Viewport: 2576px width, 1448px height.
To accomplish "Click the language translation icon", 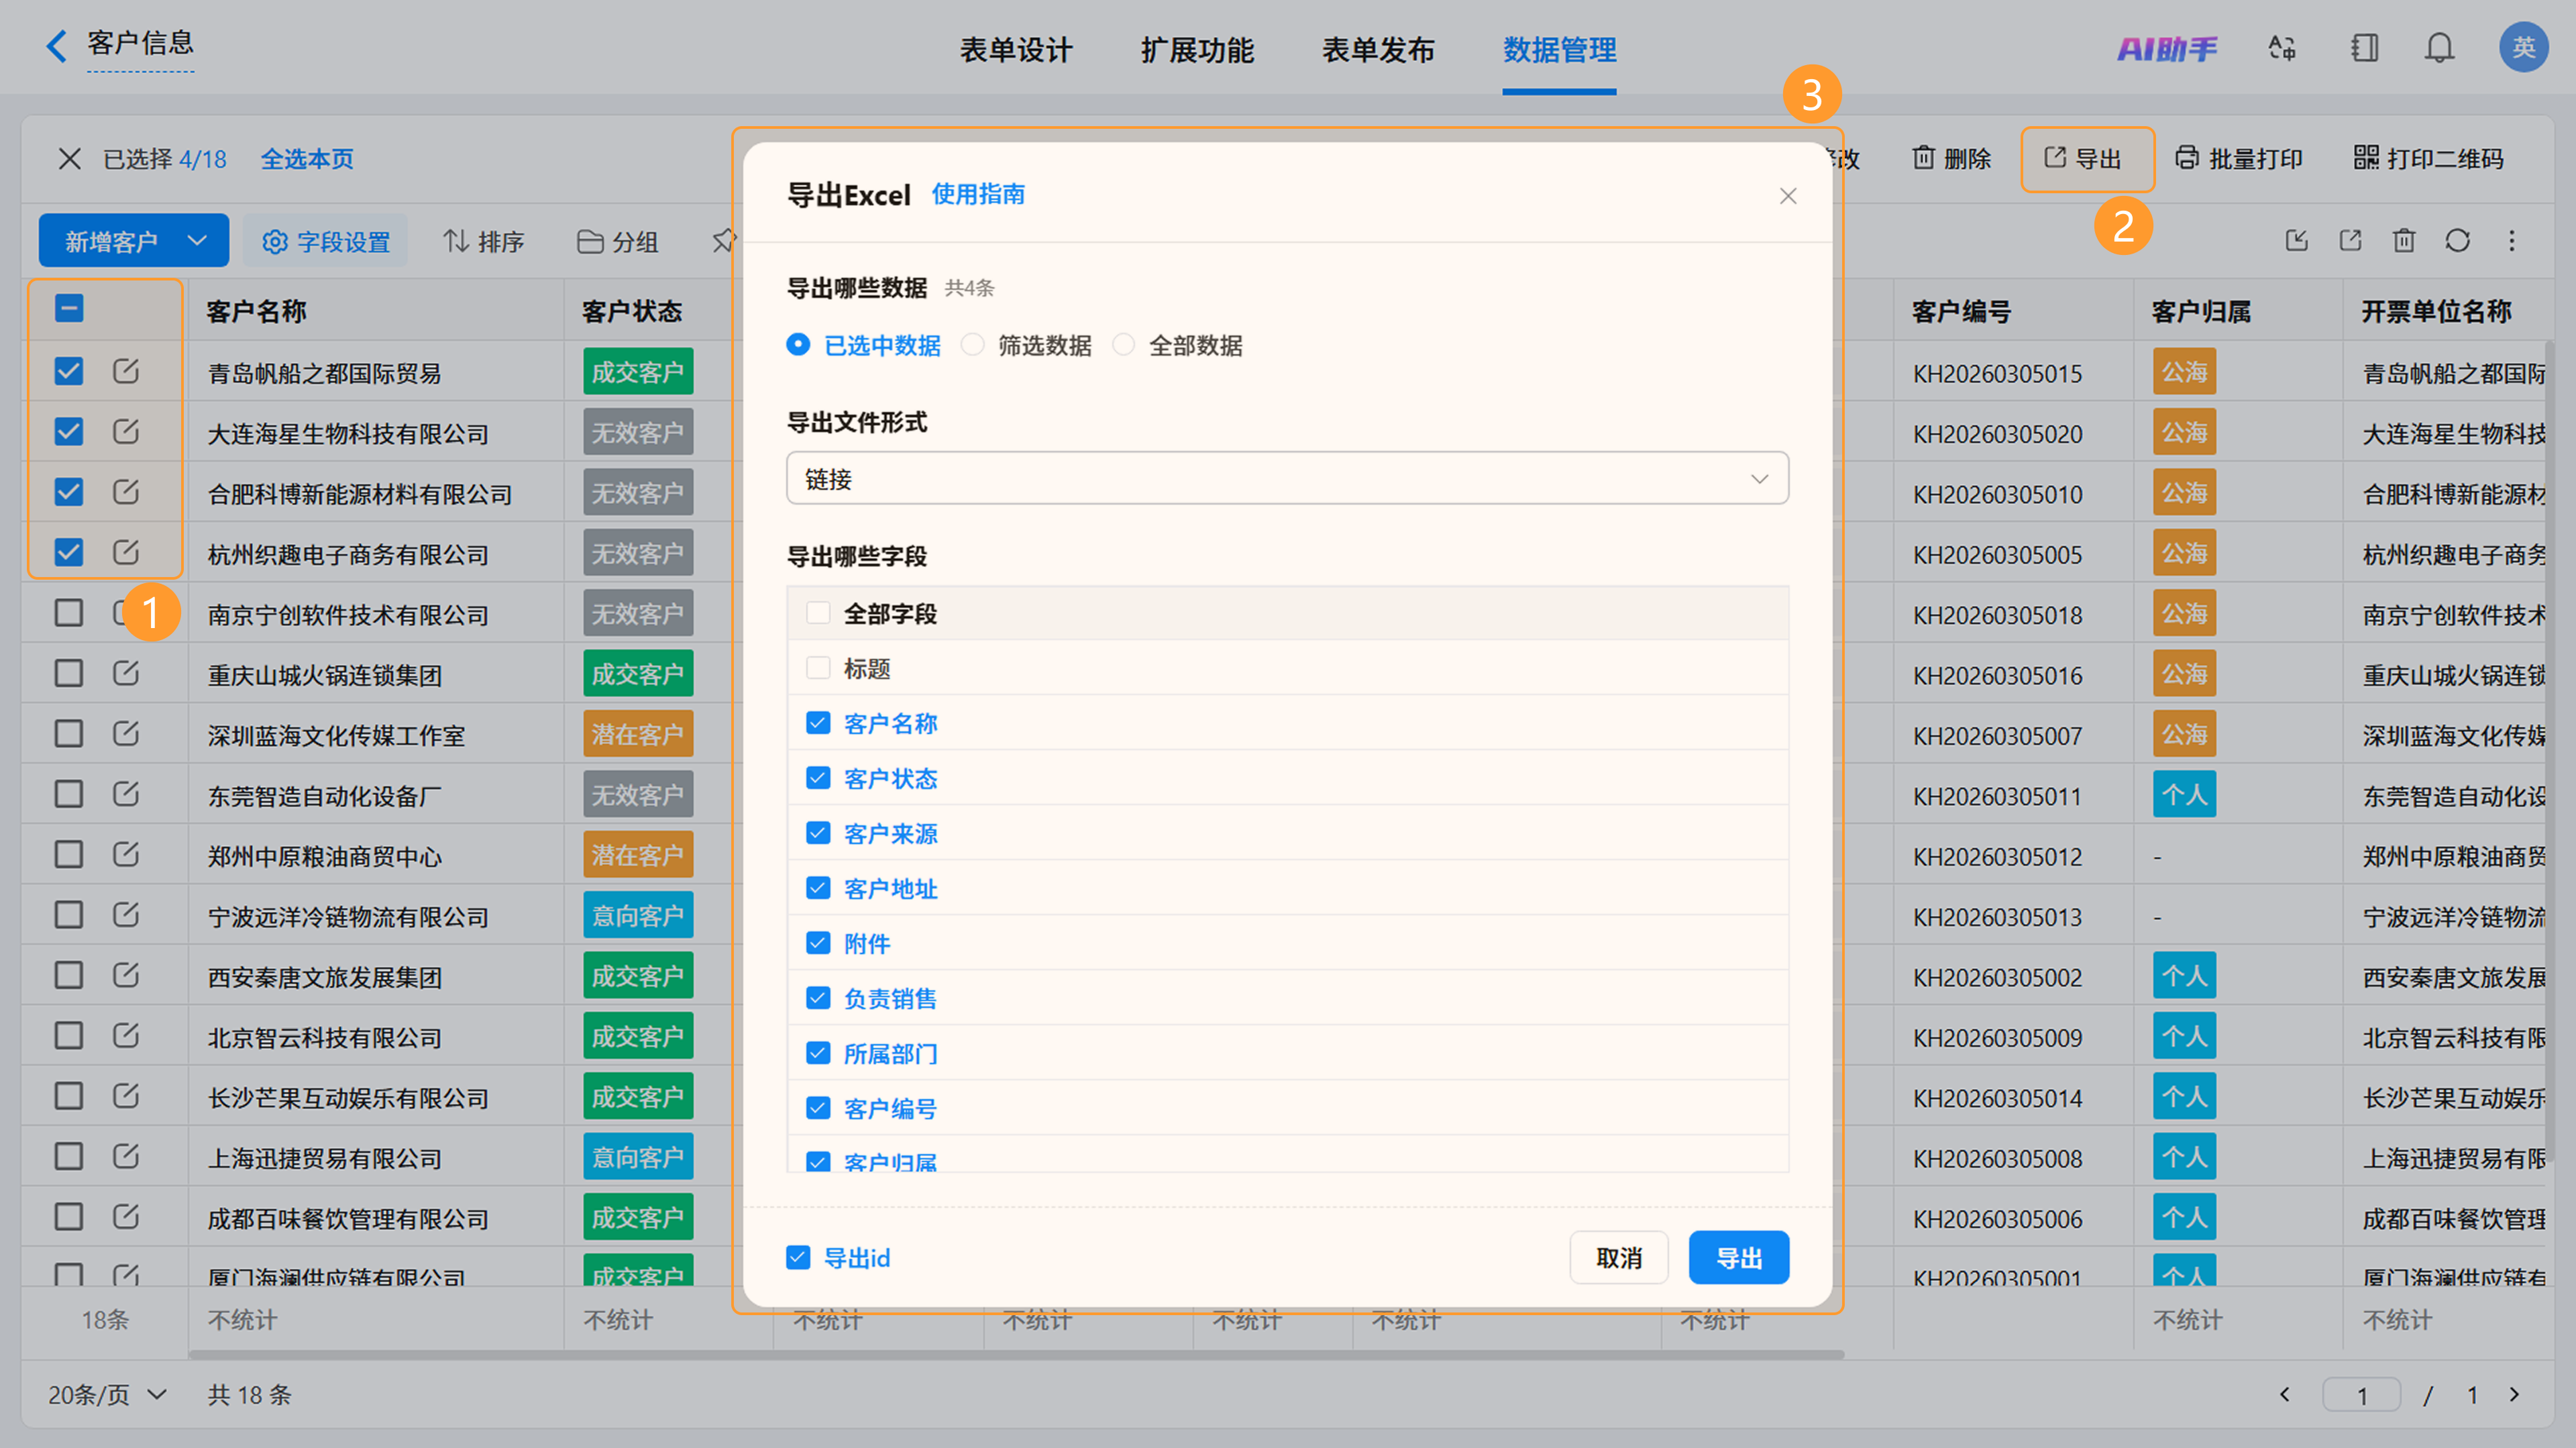I will (x=2282, y=48).
